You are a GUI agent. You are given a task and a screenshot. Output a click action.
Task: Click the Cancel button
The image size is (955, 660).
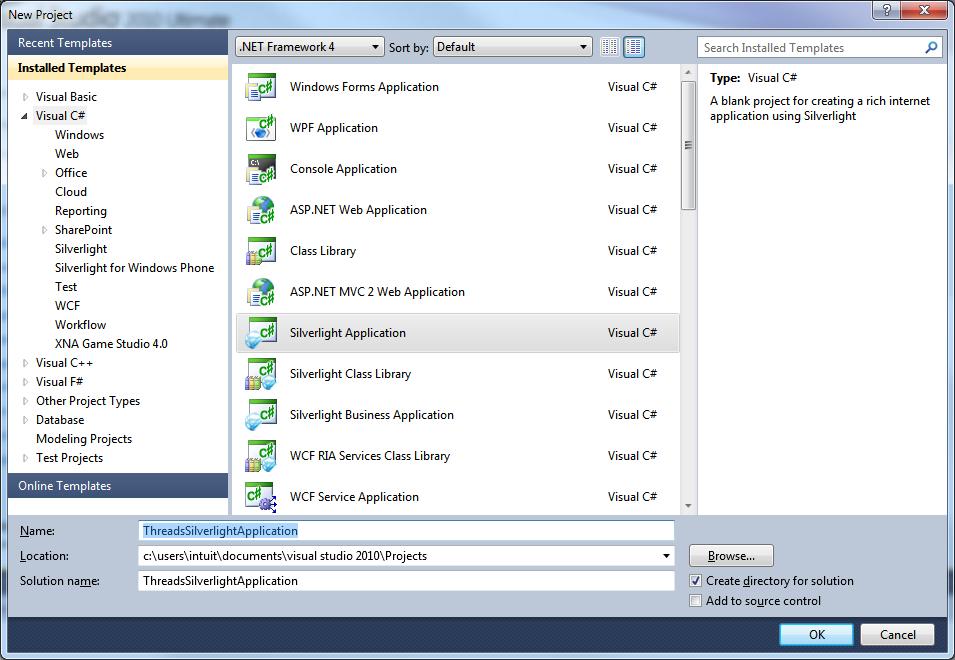tap(897, 634)
